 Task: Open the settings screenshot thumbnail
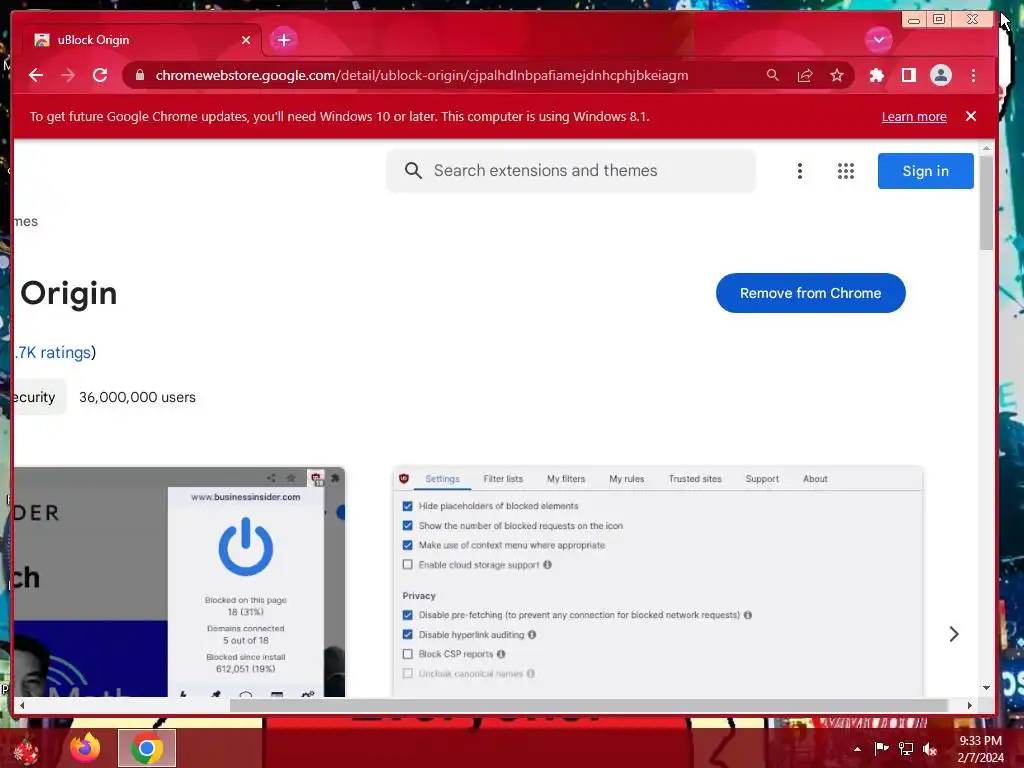(x=658, y=581)
